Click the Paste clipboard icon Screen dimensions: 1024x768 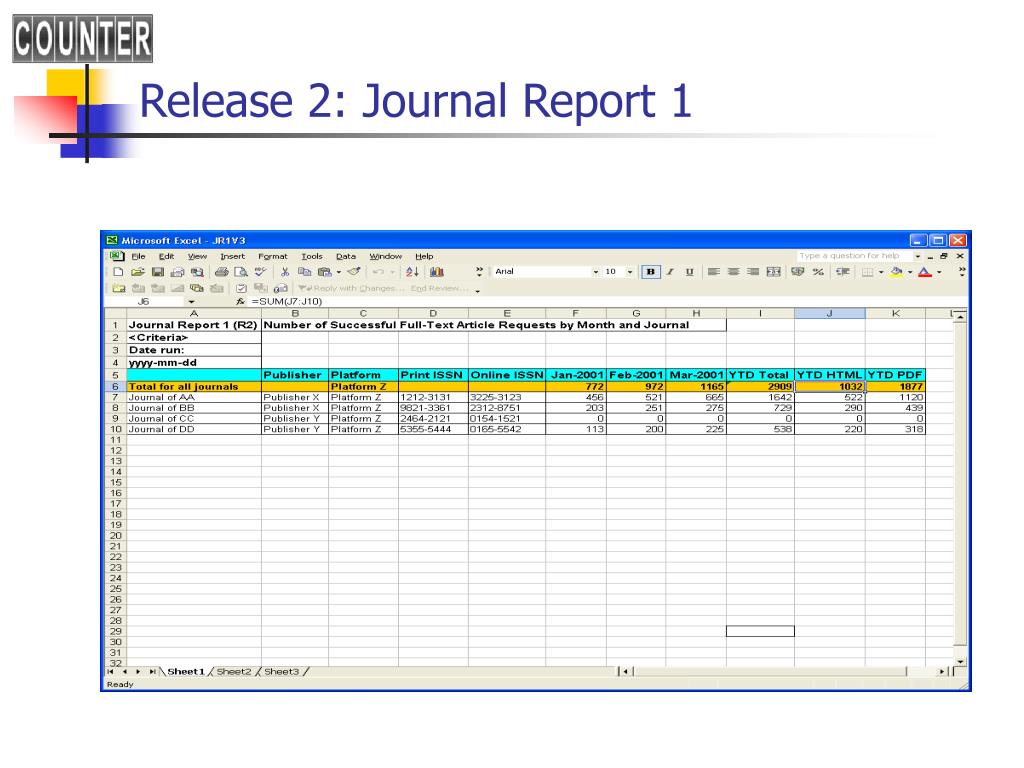point(325,272)
